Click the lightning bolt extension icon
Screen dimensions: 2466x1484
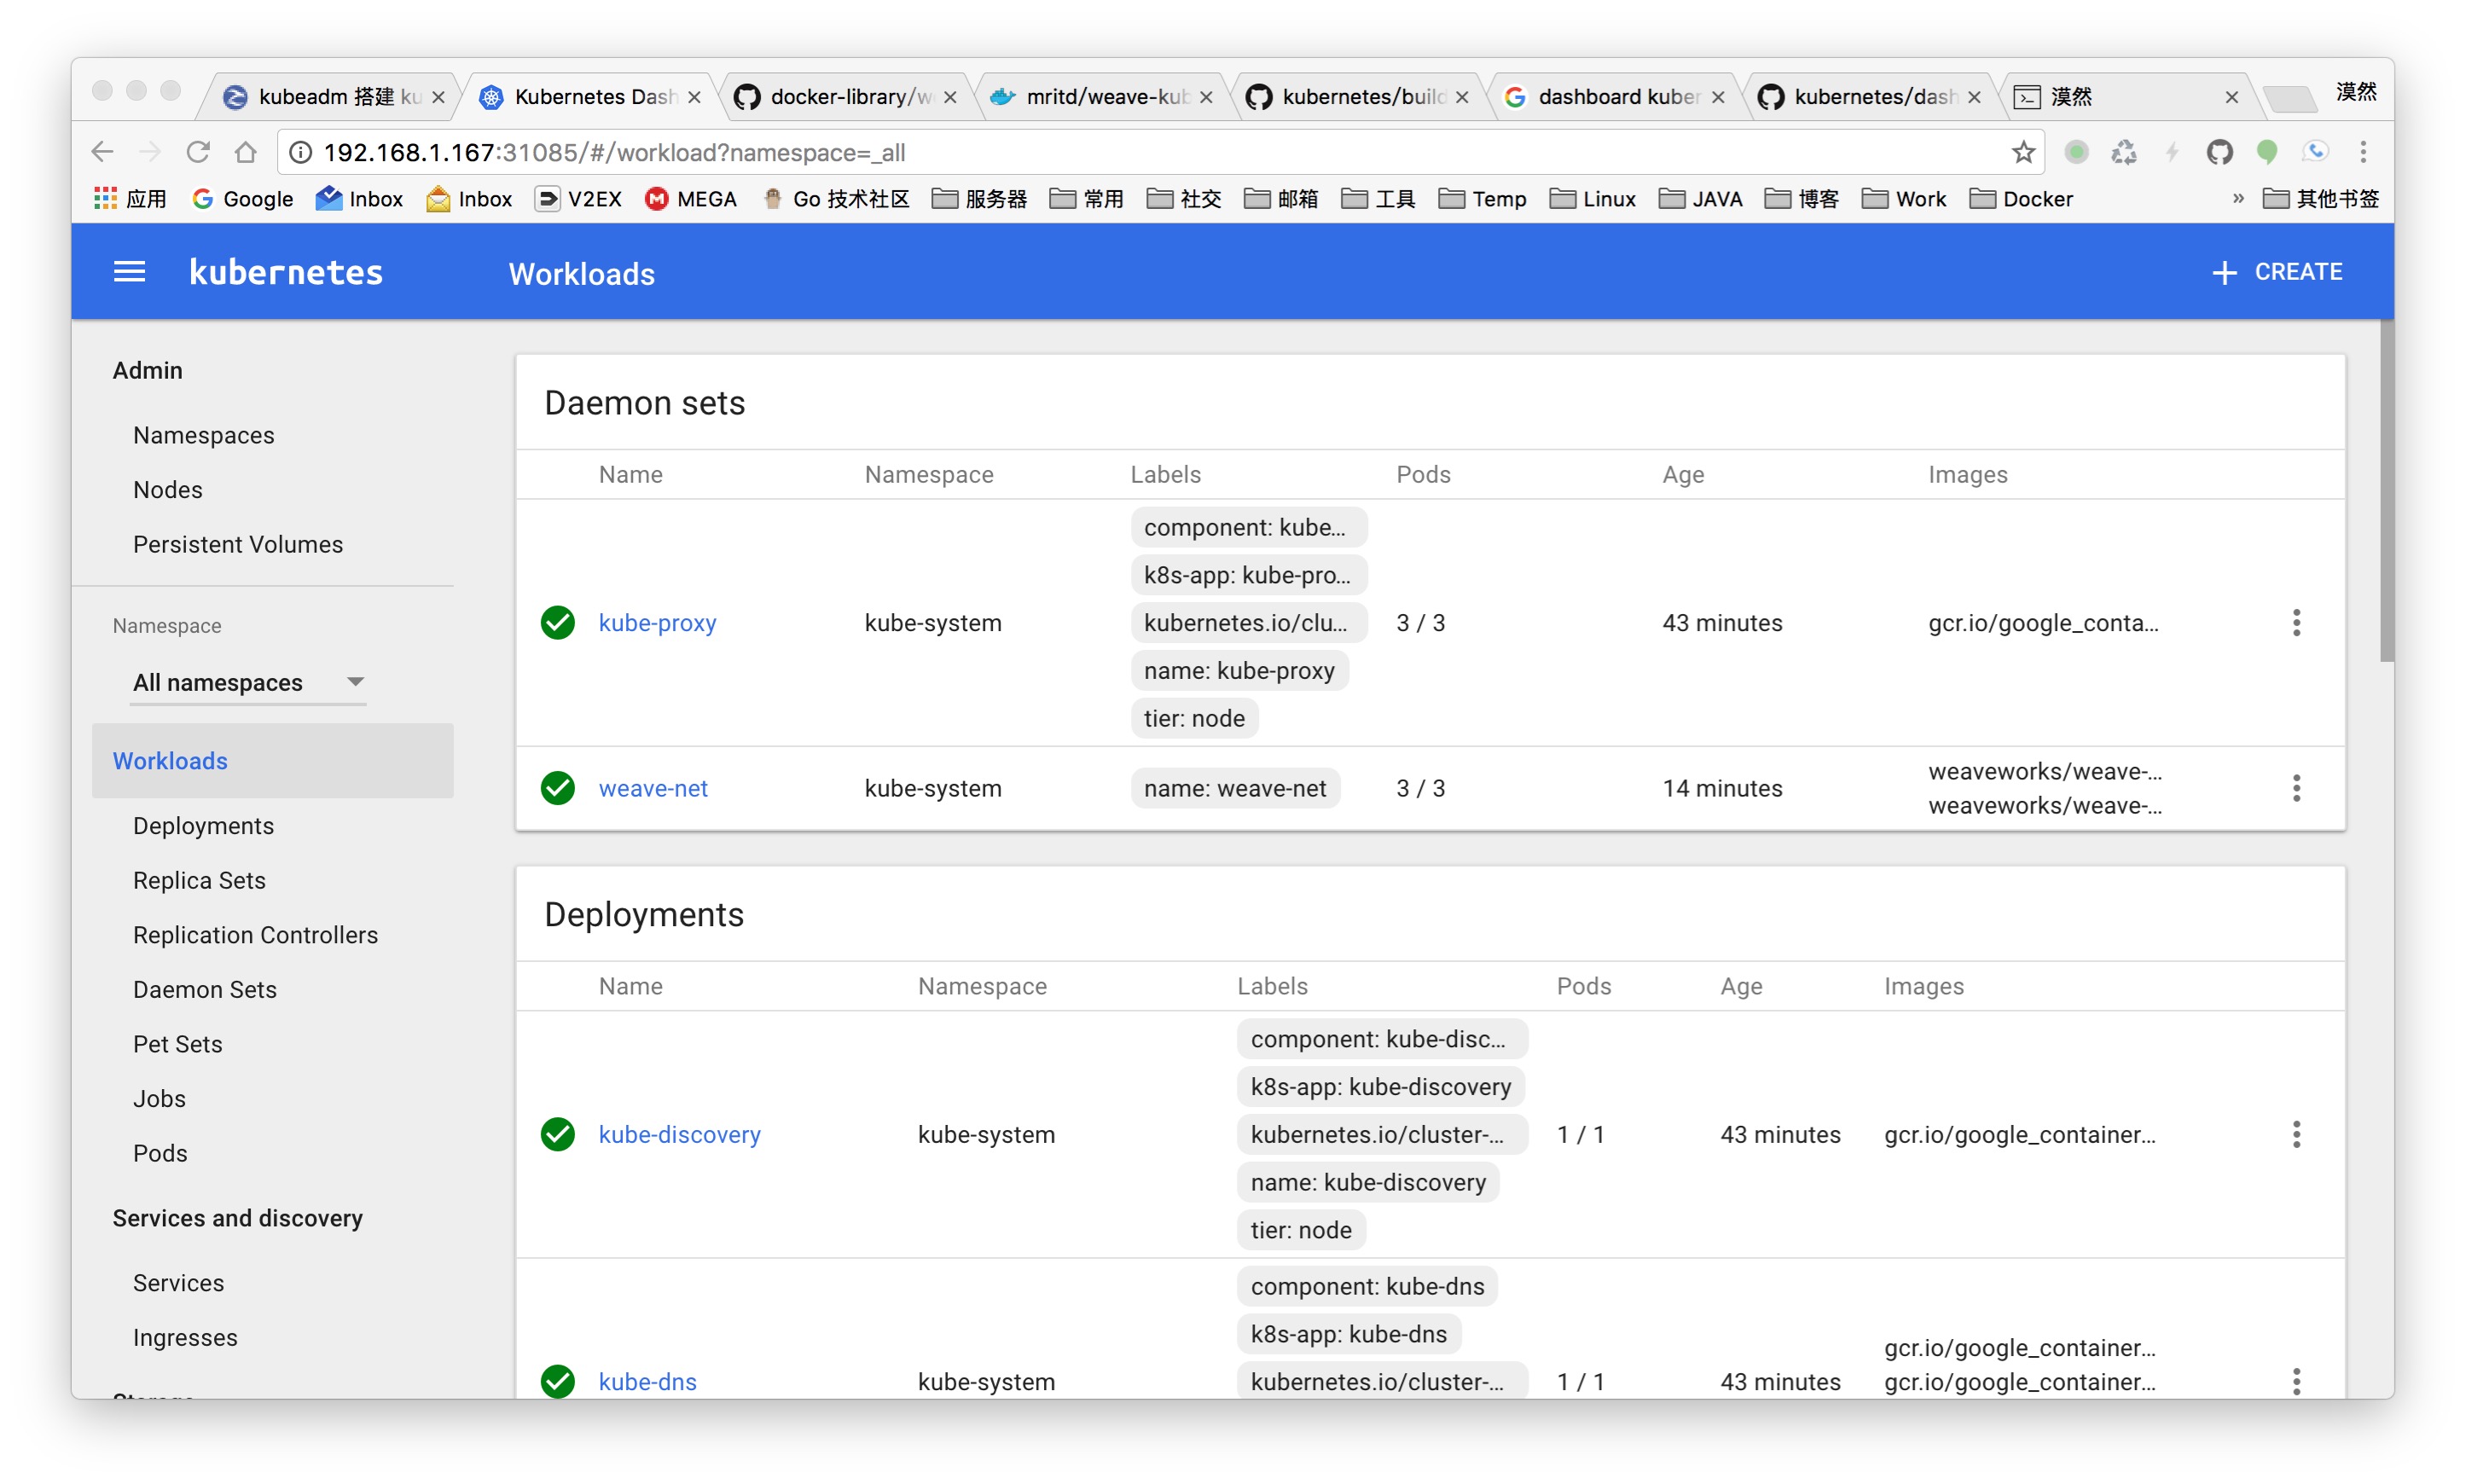pos(2171,152)
